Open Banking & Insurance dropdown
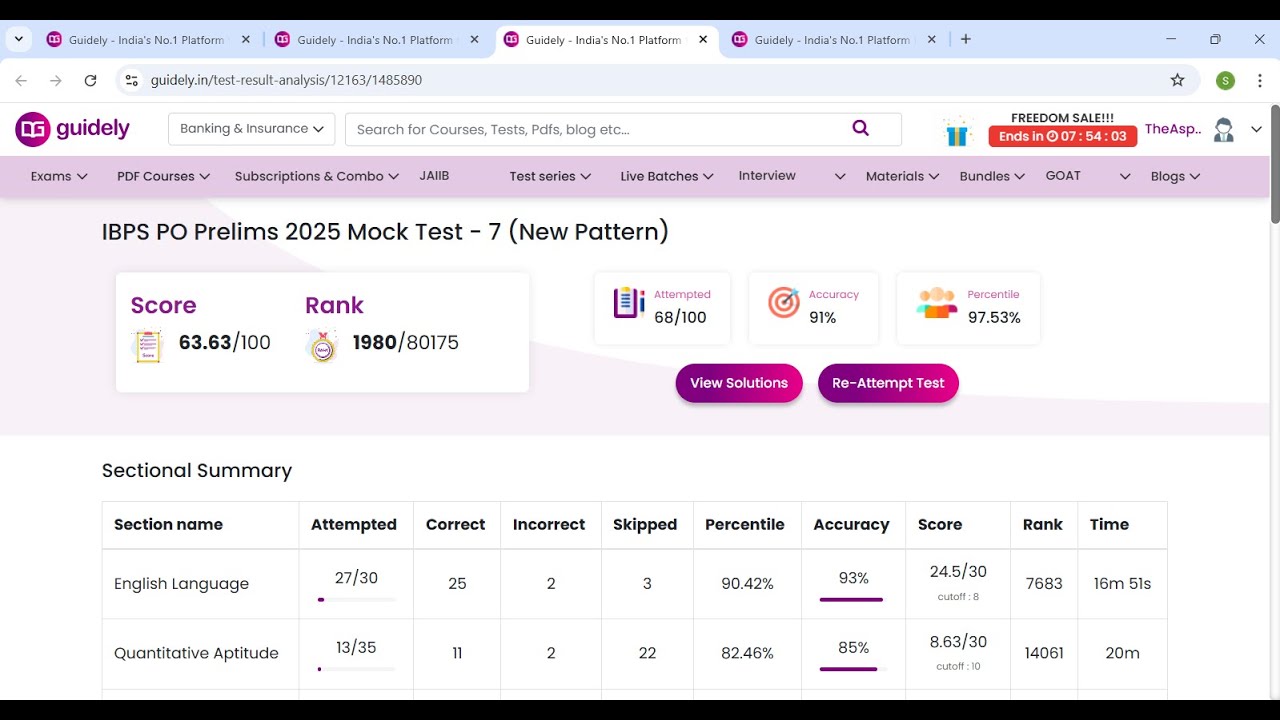Screen dimensions: 1280x720 coord(252,129)
